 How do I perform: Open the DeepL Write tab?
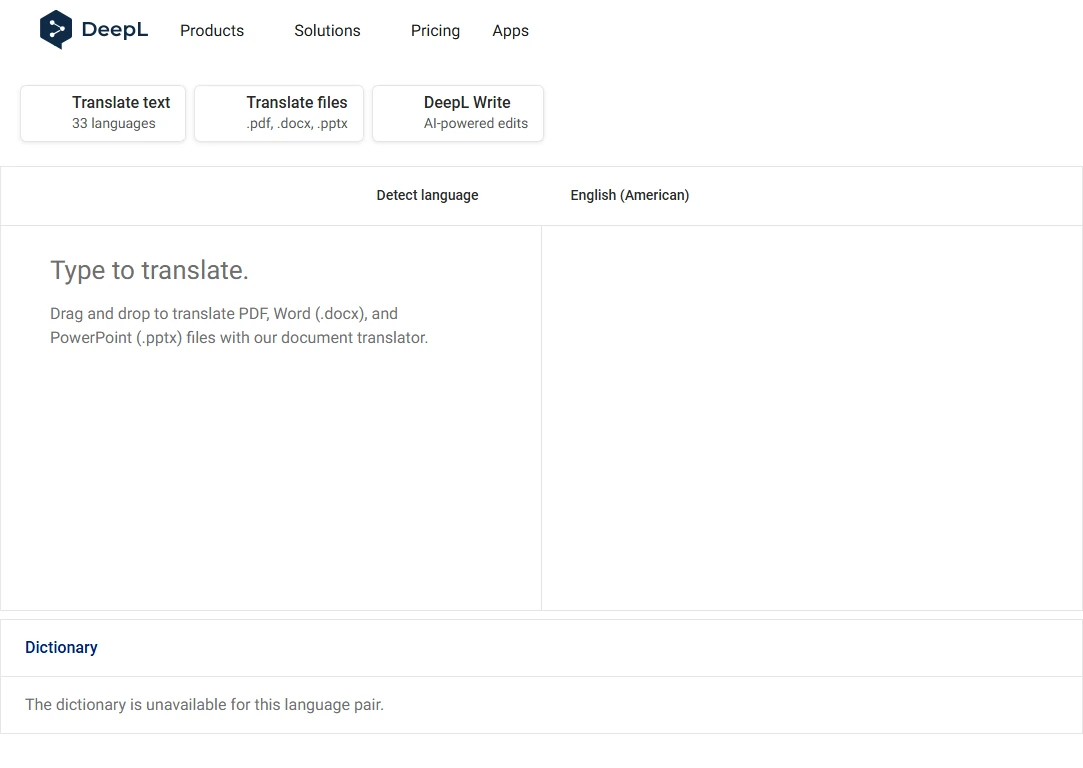[x=458, y=113]
